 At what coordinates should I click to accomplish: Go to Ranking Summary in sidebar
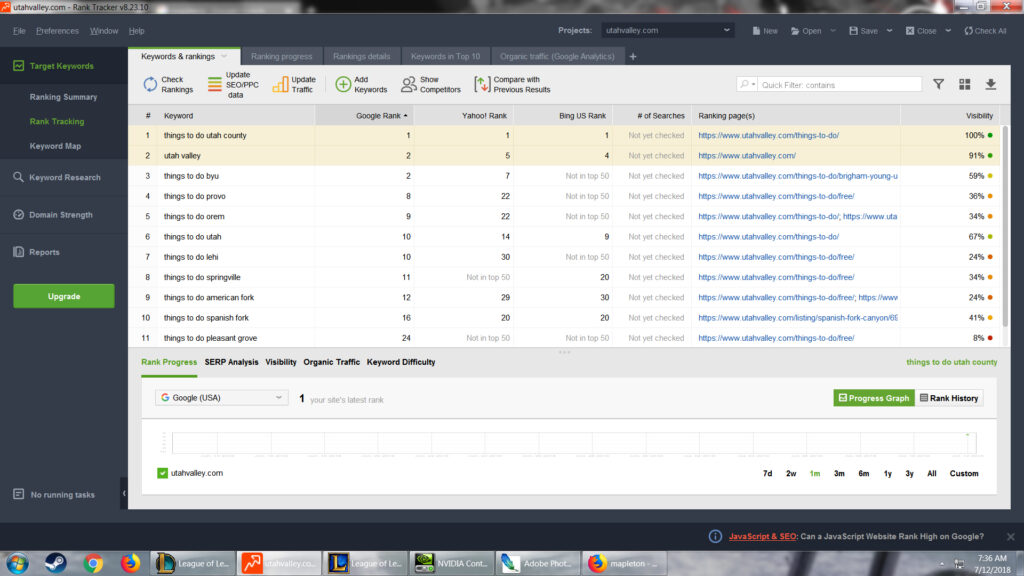click(63, 97)
